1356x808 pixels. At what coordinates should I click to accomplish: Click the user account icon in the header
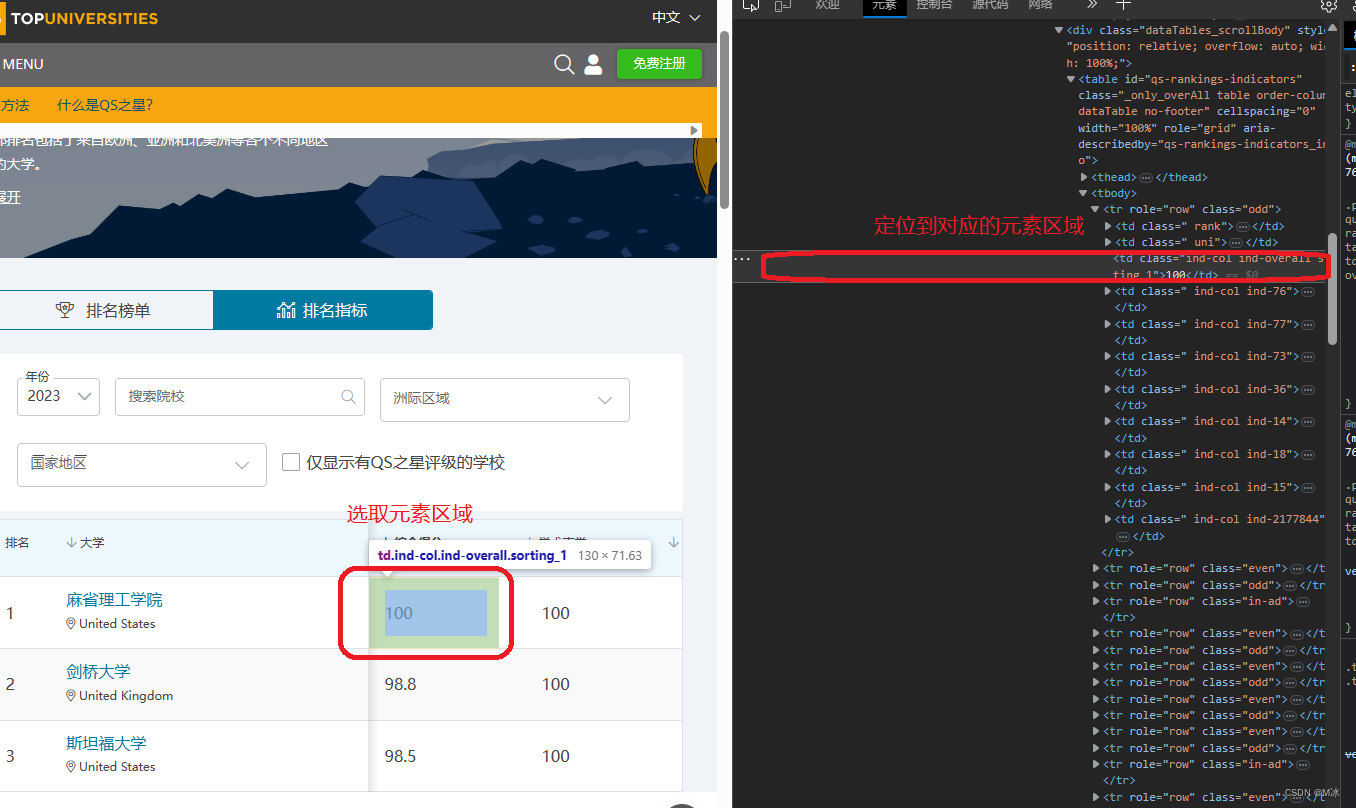tap(593, 65)
